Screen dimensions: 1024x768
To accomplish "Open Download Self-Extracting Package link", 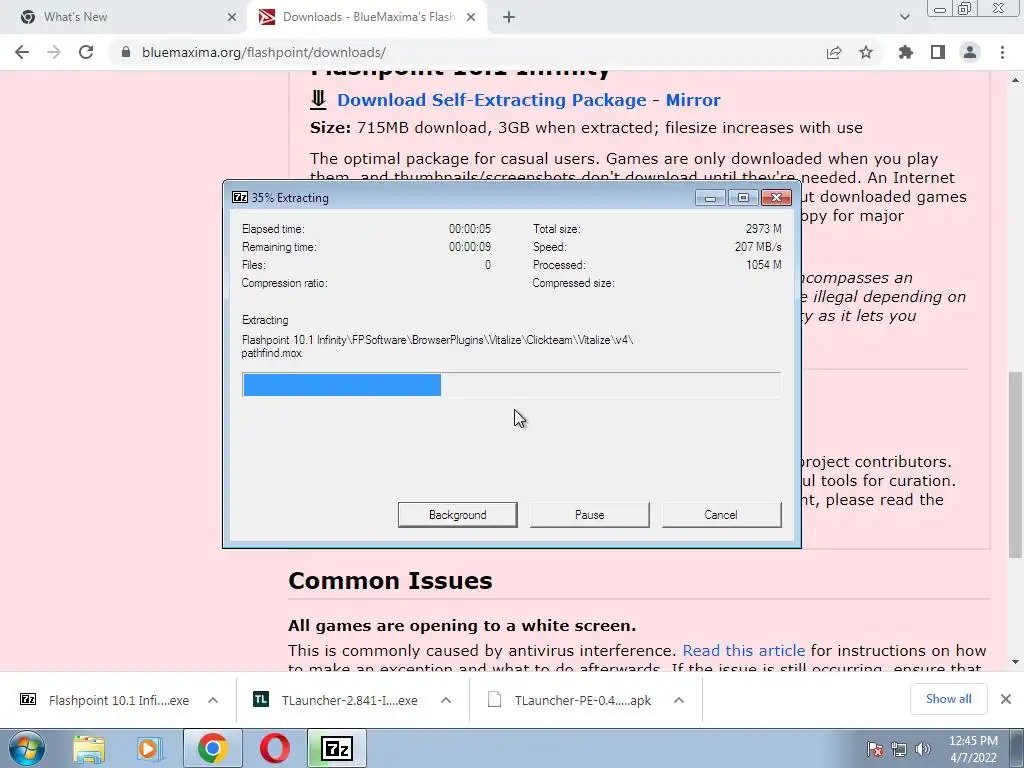I will 492,100.
